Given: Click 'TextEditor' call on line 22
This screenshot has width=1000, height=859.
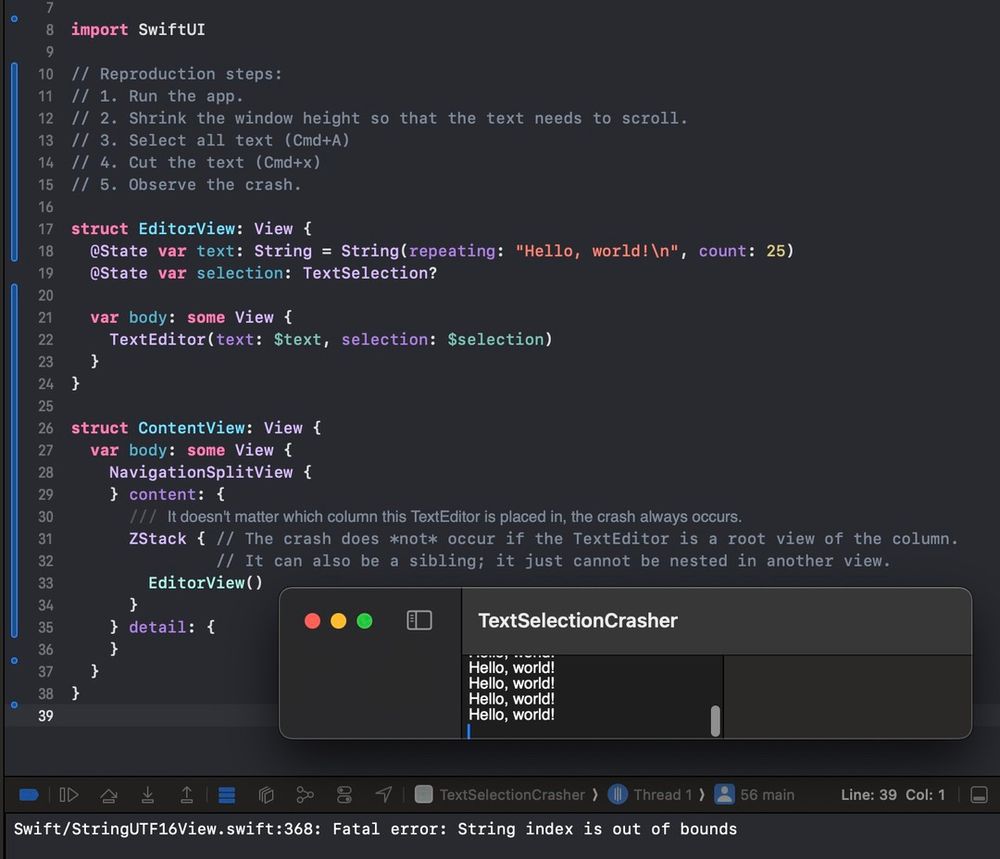Looking at the screenshot, I should coord(158,339).
